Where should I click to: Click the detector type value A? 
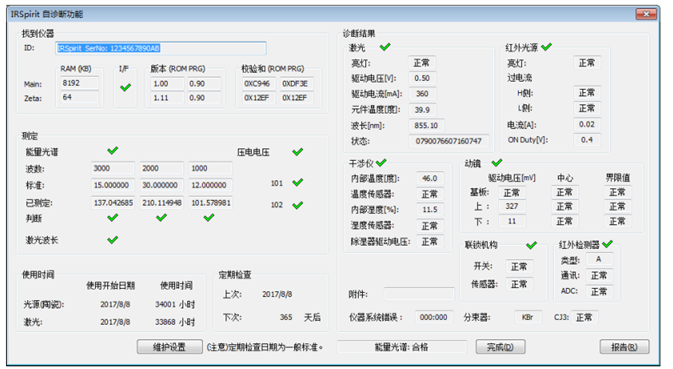(x=599, y=259)
